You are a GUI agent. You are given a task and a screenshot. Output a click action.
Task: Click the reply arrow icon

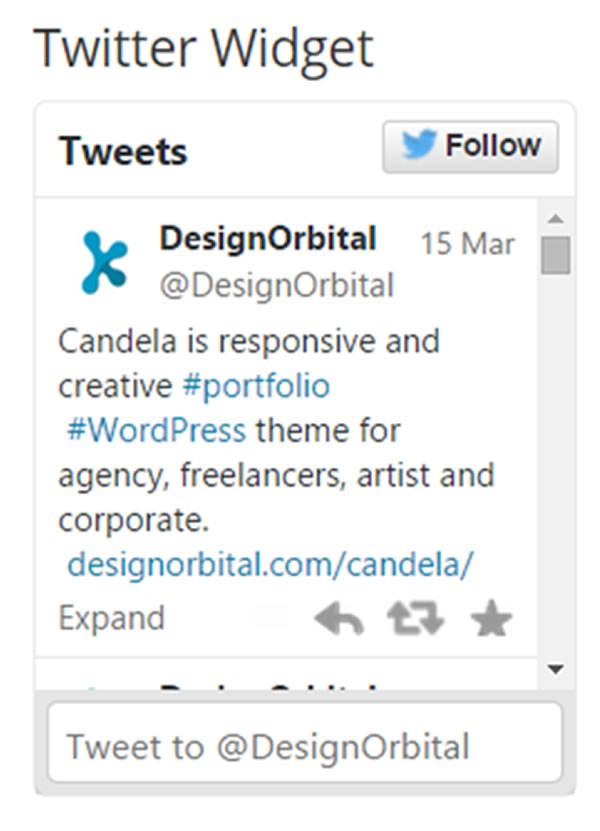(x=339, y=618)
